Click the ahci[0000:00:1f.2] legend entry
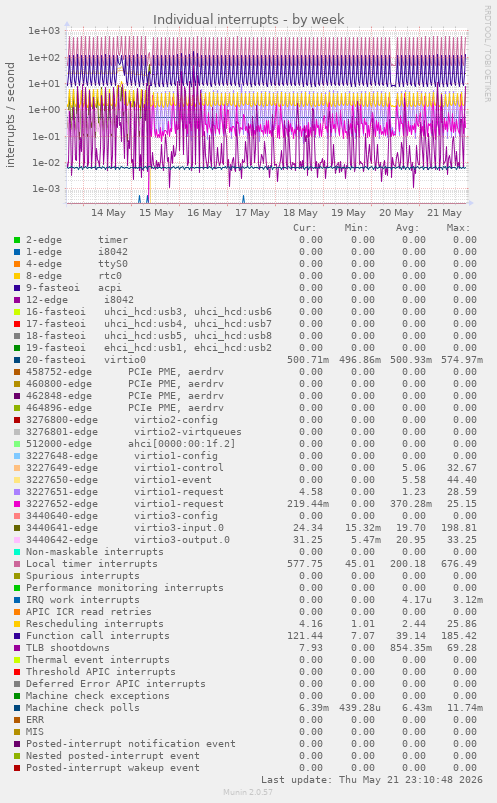Screen dimensions: 497x803 click(x=182, y=443)
